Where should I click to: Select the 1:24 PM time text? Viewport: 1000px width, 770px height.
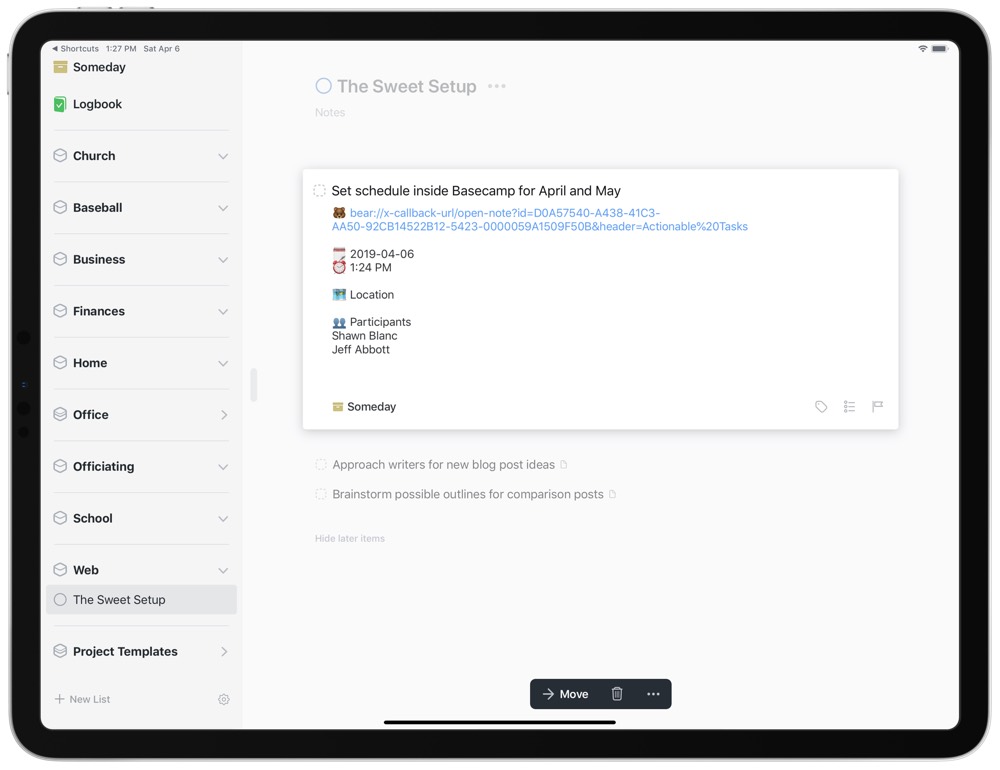(x=371, y=267)
